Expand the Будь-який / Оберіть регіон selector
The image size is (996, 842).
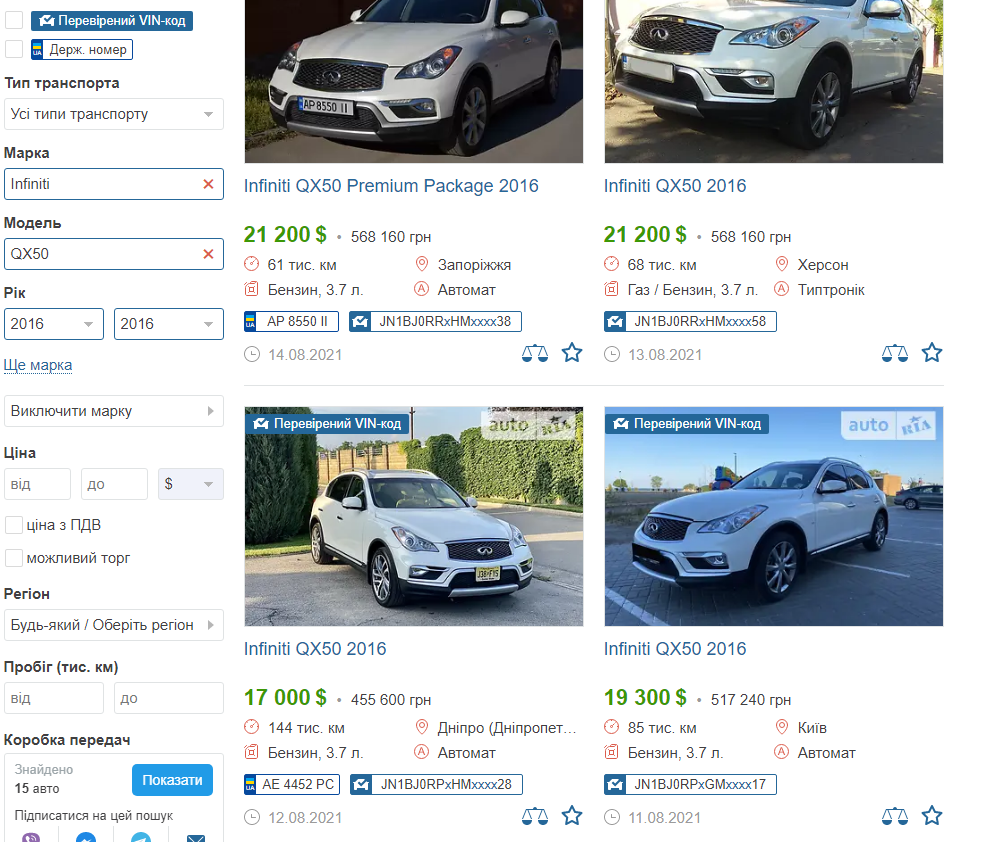113,625
